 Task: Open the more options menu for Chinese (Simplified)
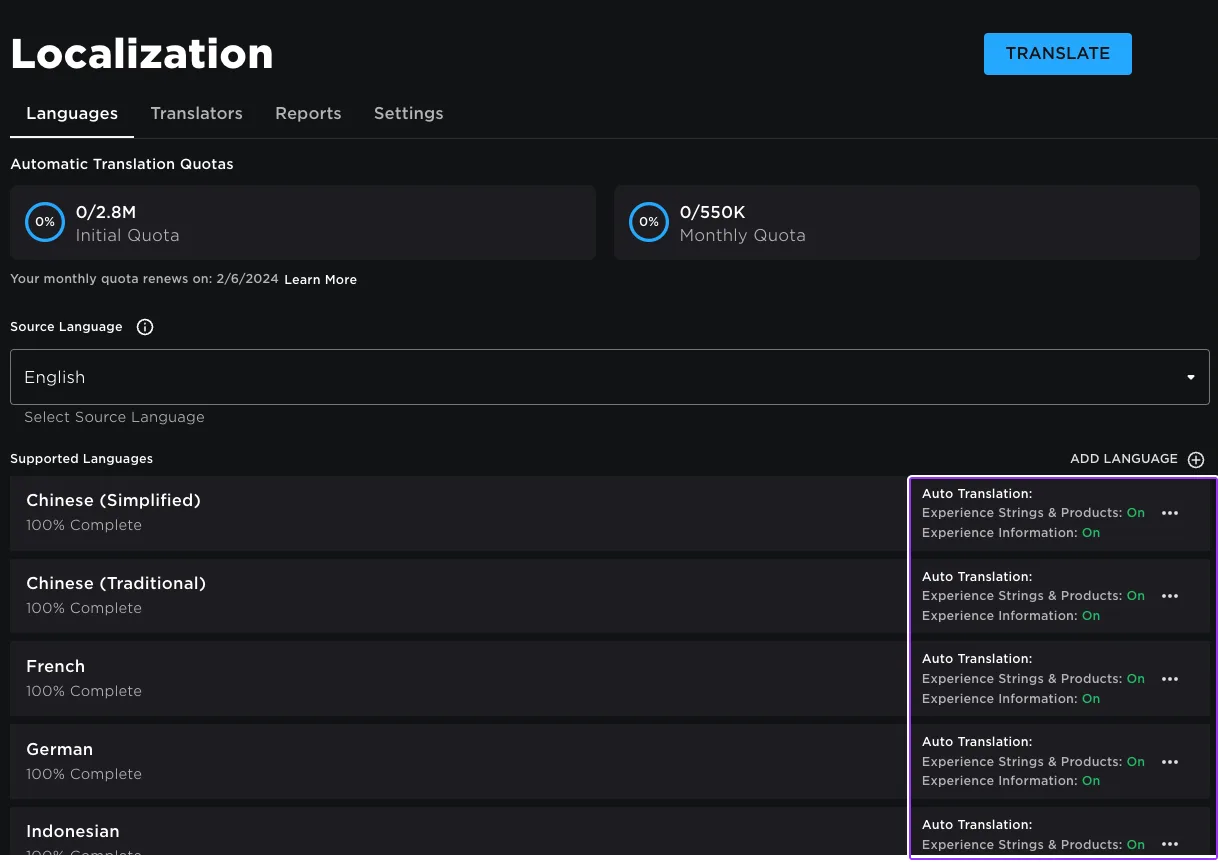pyautogui.click(x=1170, y=513)
